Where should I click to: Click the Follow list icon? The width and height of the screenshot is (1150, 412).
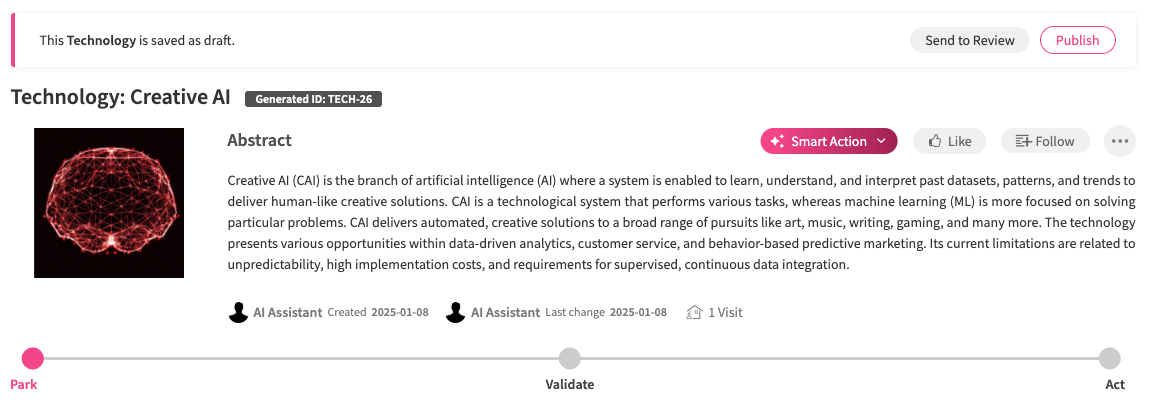(1022, 142)
